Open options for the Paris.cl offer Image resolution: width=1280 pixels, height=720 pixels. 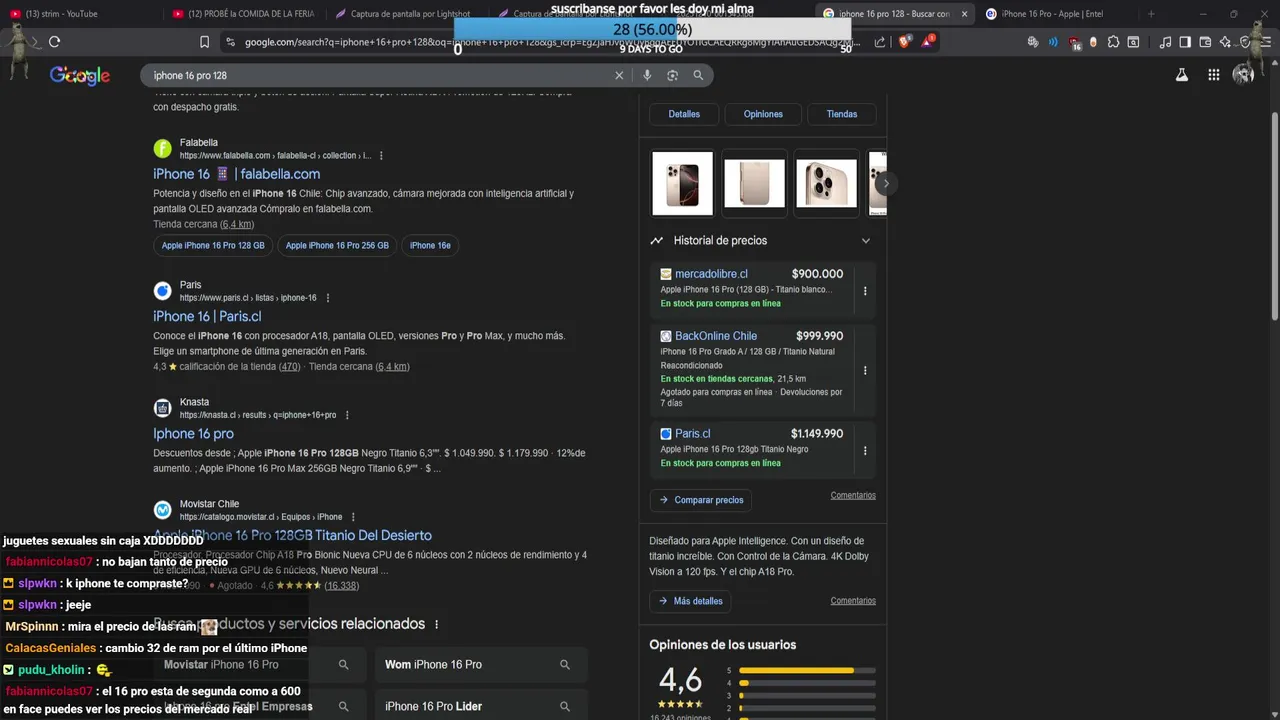865,450
